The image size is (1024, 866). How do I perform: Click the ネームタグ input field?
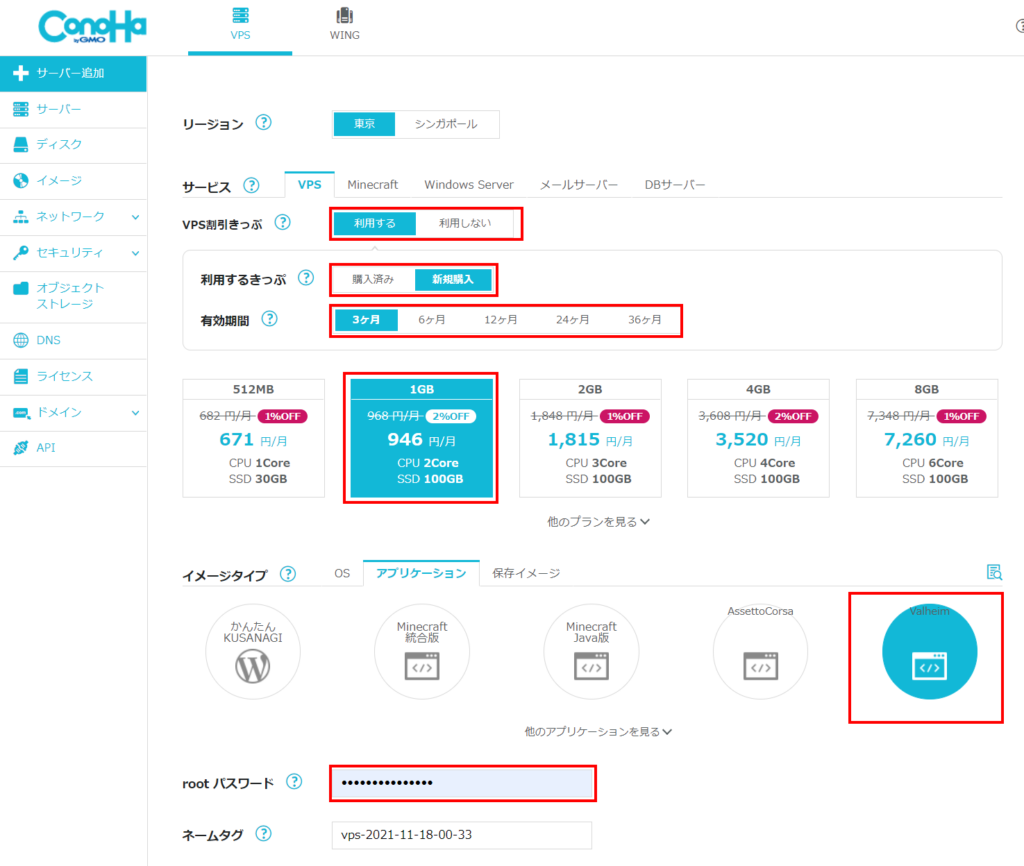coord(462,835)
